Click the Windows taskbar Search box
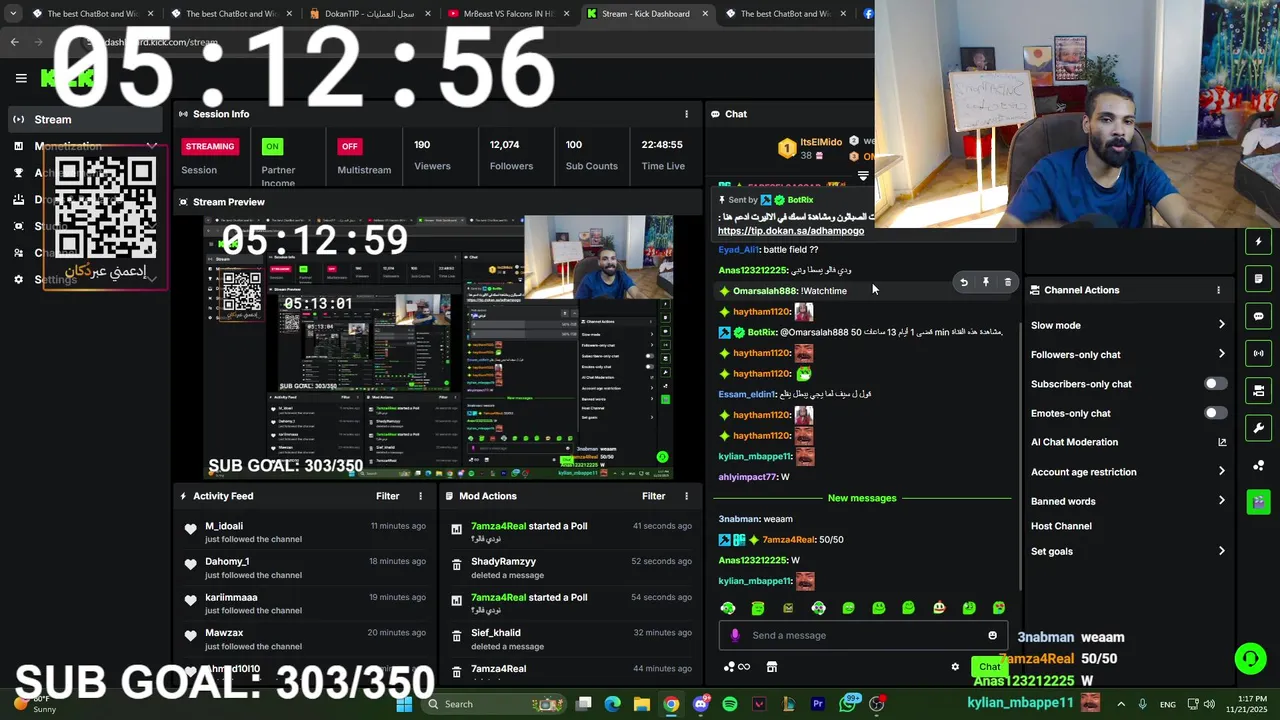The width and height of the screenshot is (1280, 720). tap(494, 704)
